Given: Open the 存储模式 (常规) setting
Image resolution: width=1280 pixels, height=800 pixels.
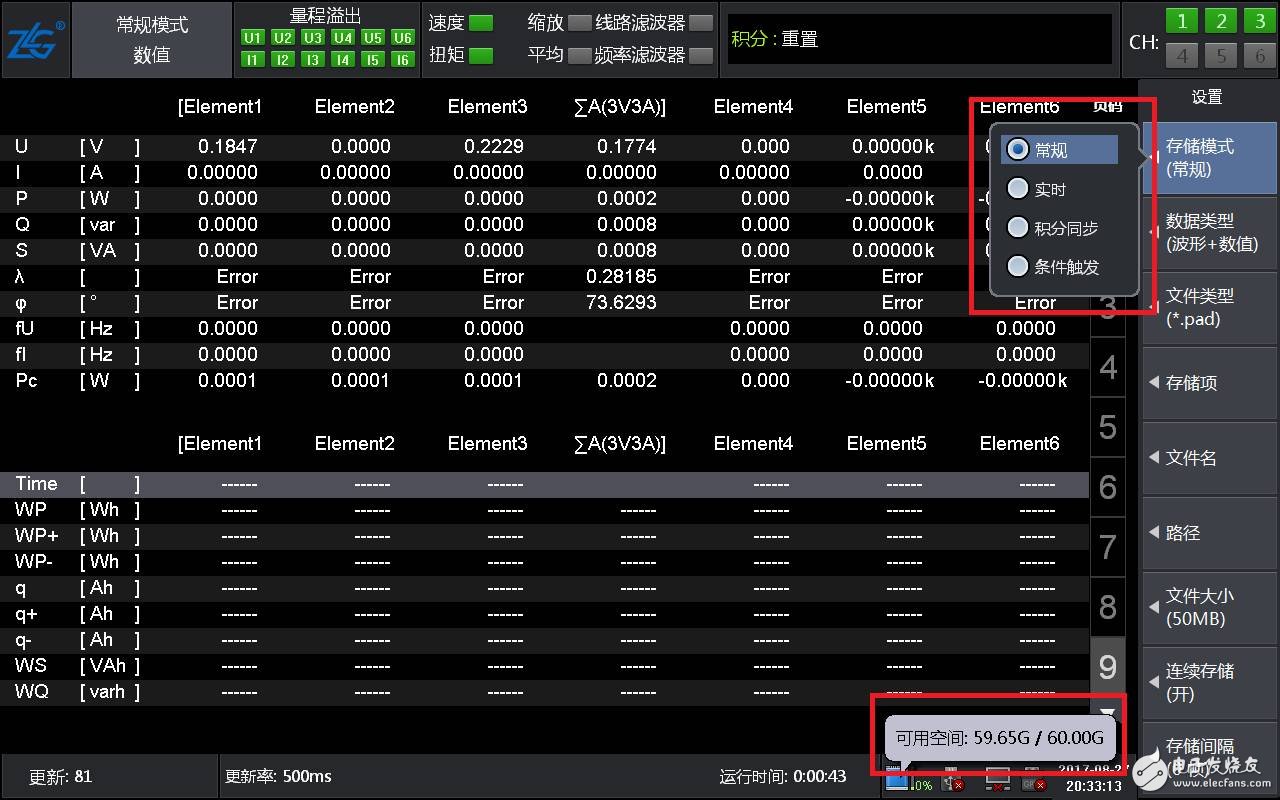Looking at the screenshot, I should tap(1209, 158).
